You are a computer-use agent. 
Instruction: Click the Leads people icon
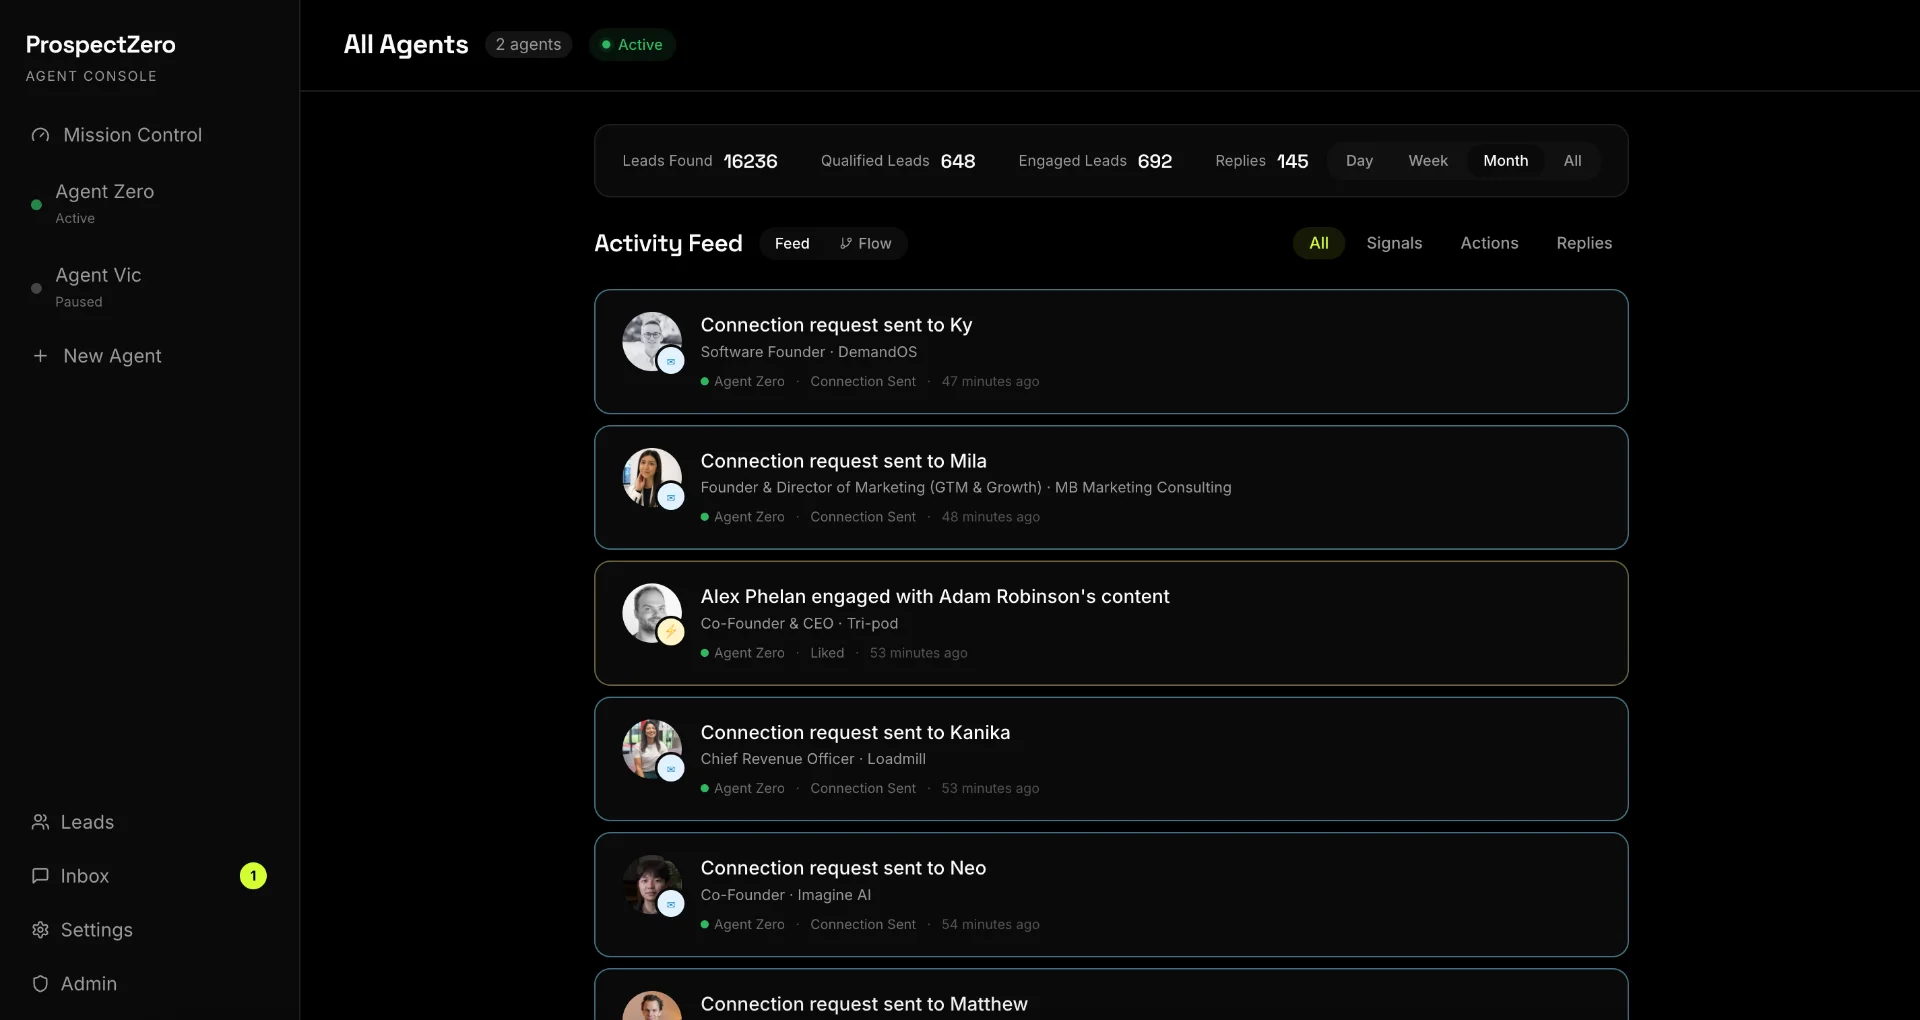click(40, 822)
